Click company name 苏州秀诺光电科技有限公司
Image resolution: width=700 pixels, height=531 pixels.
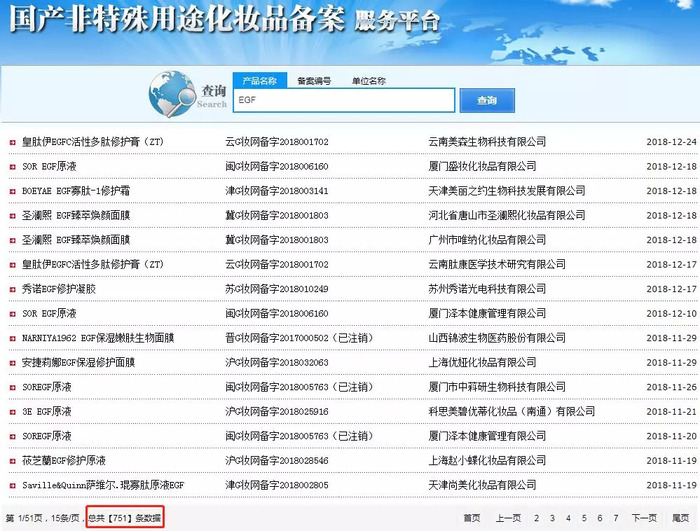coord(487,289)
